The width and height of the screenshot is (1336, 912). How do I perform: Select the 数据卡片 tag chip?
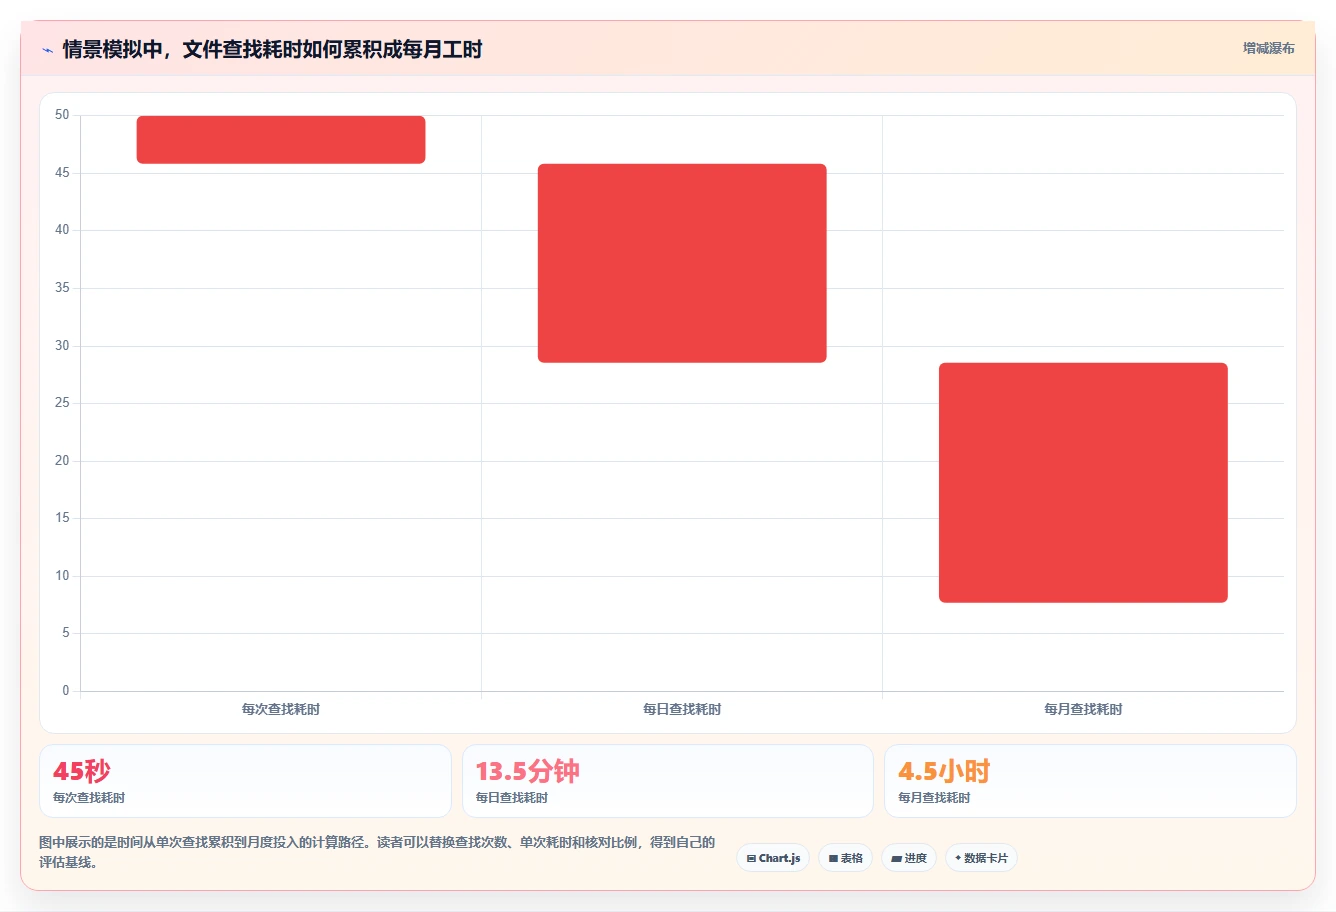pos(981,858)
